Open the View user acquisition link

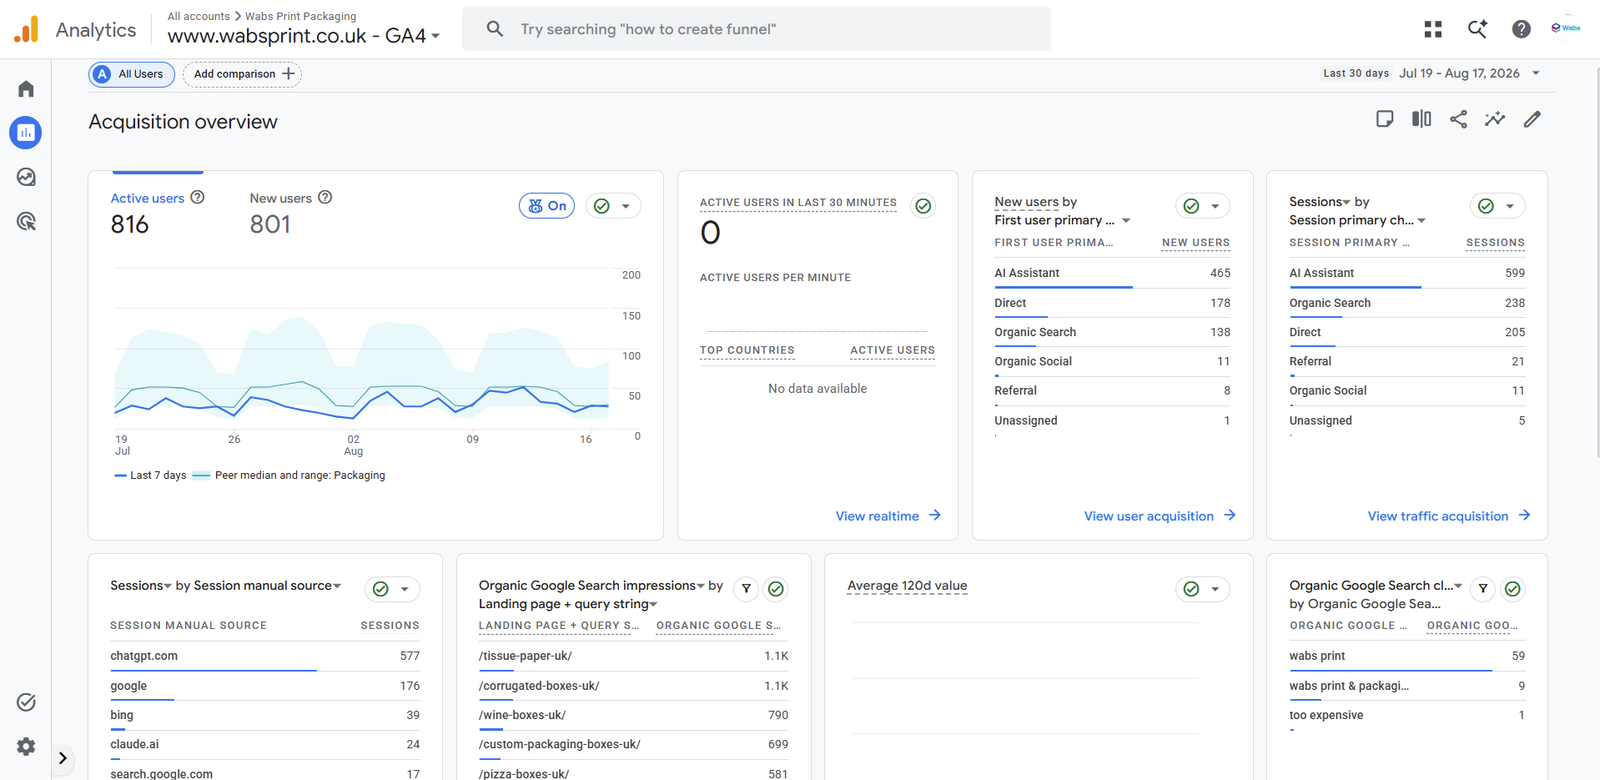1160,516
